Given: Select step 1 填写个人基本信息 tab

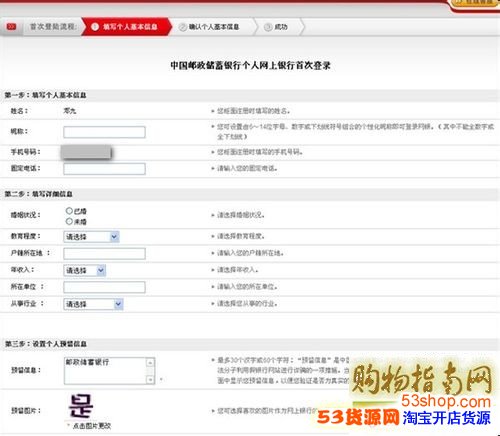Looking at the screenshot, I should (127, 27).
